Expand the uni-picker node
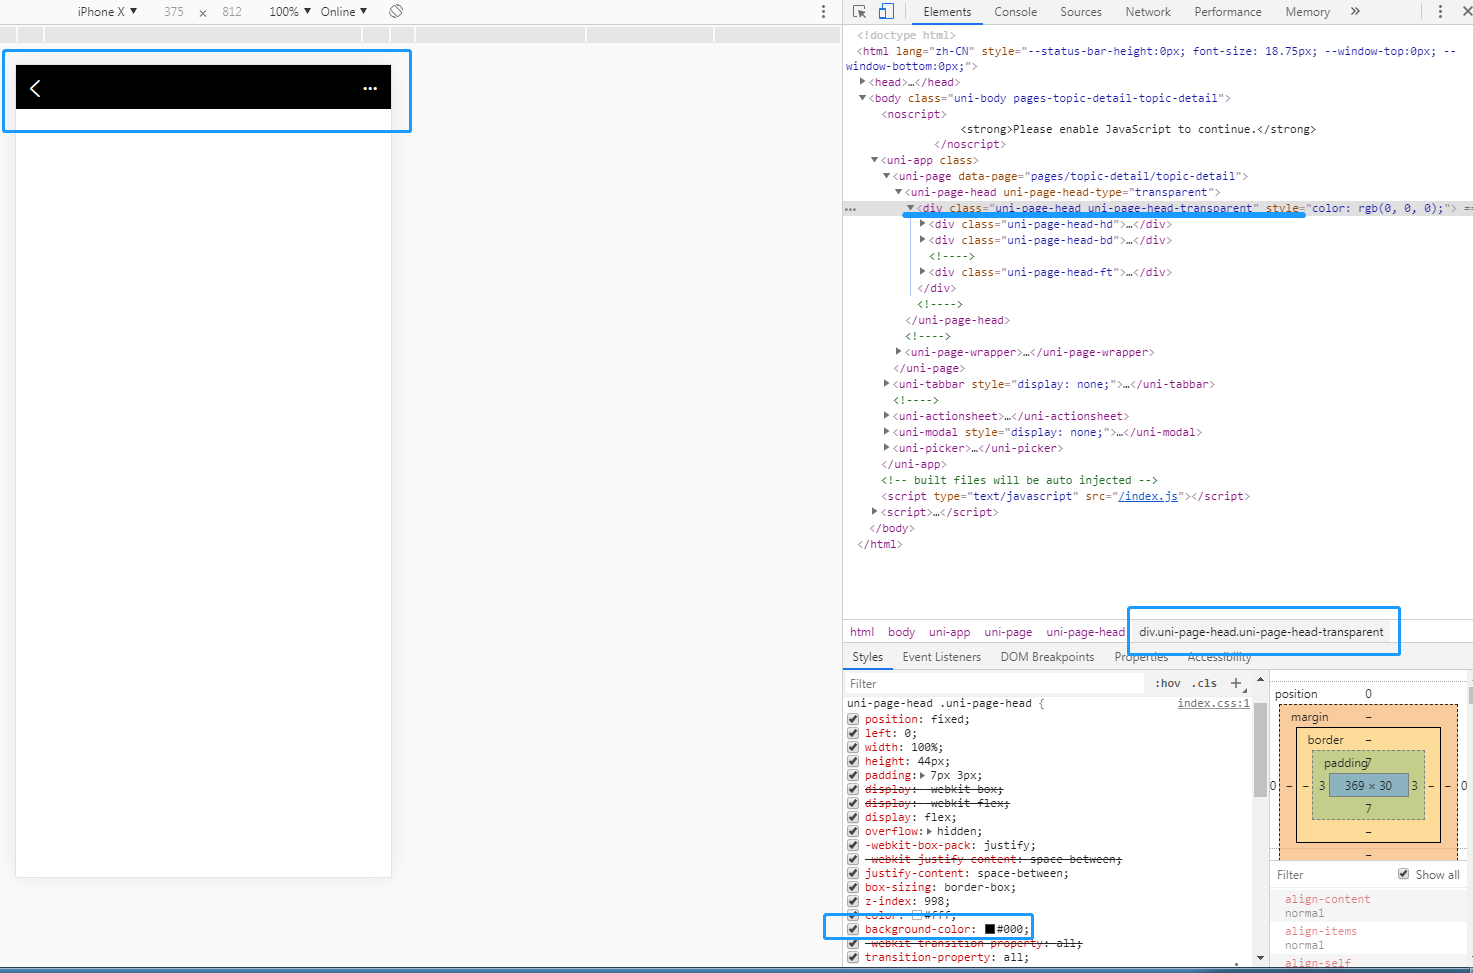 [x=887, y=448]
